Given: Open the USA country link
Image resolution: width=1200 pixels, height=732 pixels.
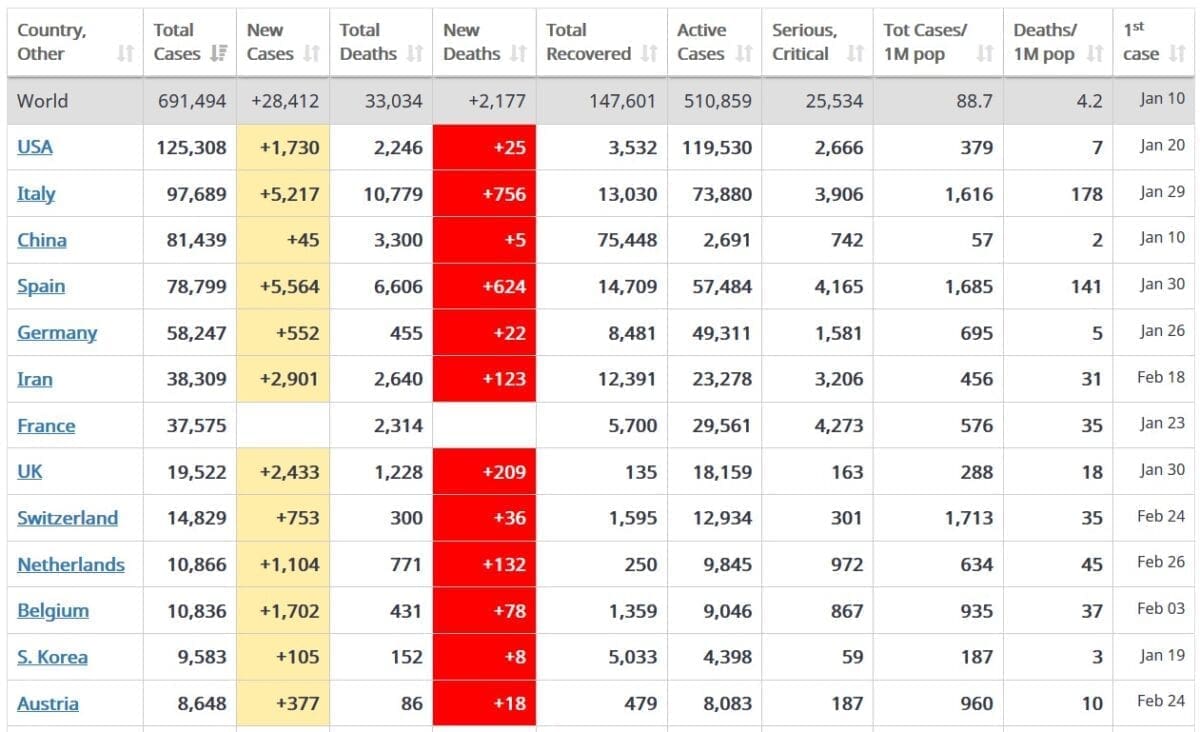Looking at the screenshot, I should click(x=35, y=147).
